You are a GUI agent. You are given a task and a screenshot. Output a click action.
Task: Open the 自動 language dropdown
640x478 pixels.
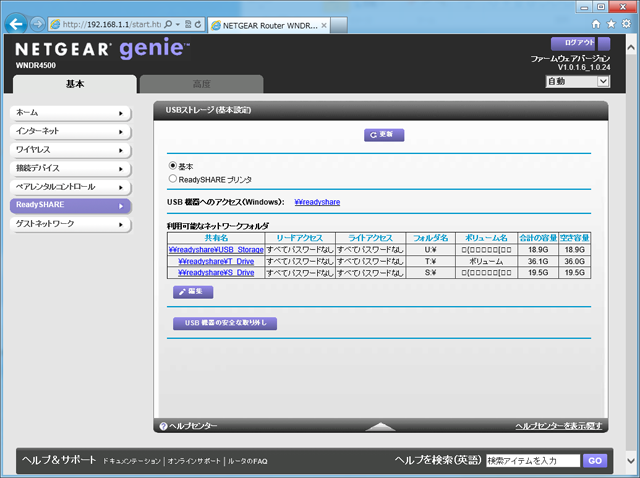[575, 81]
